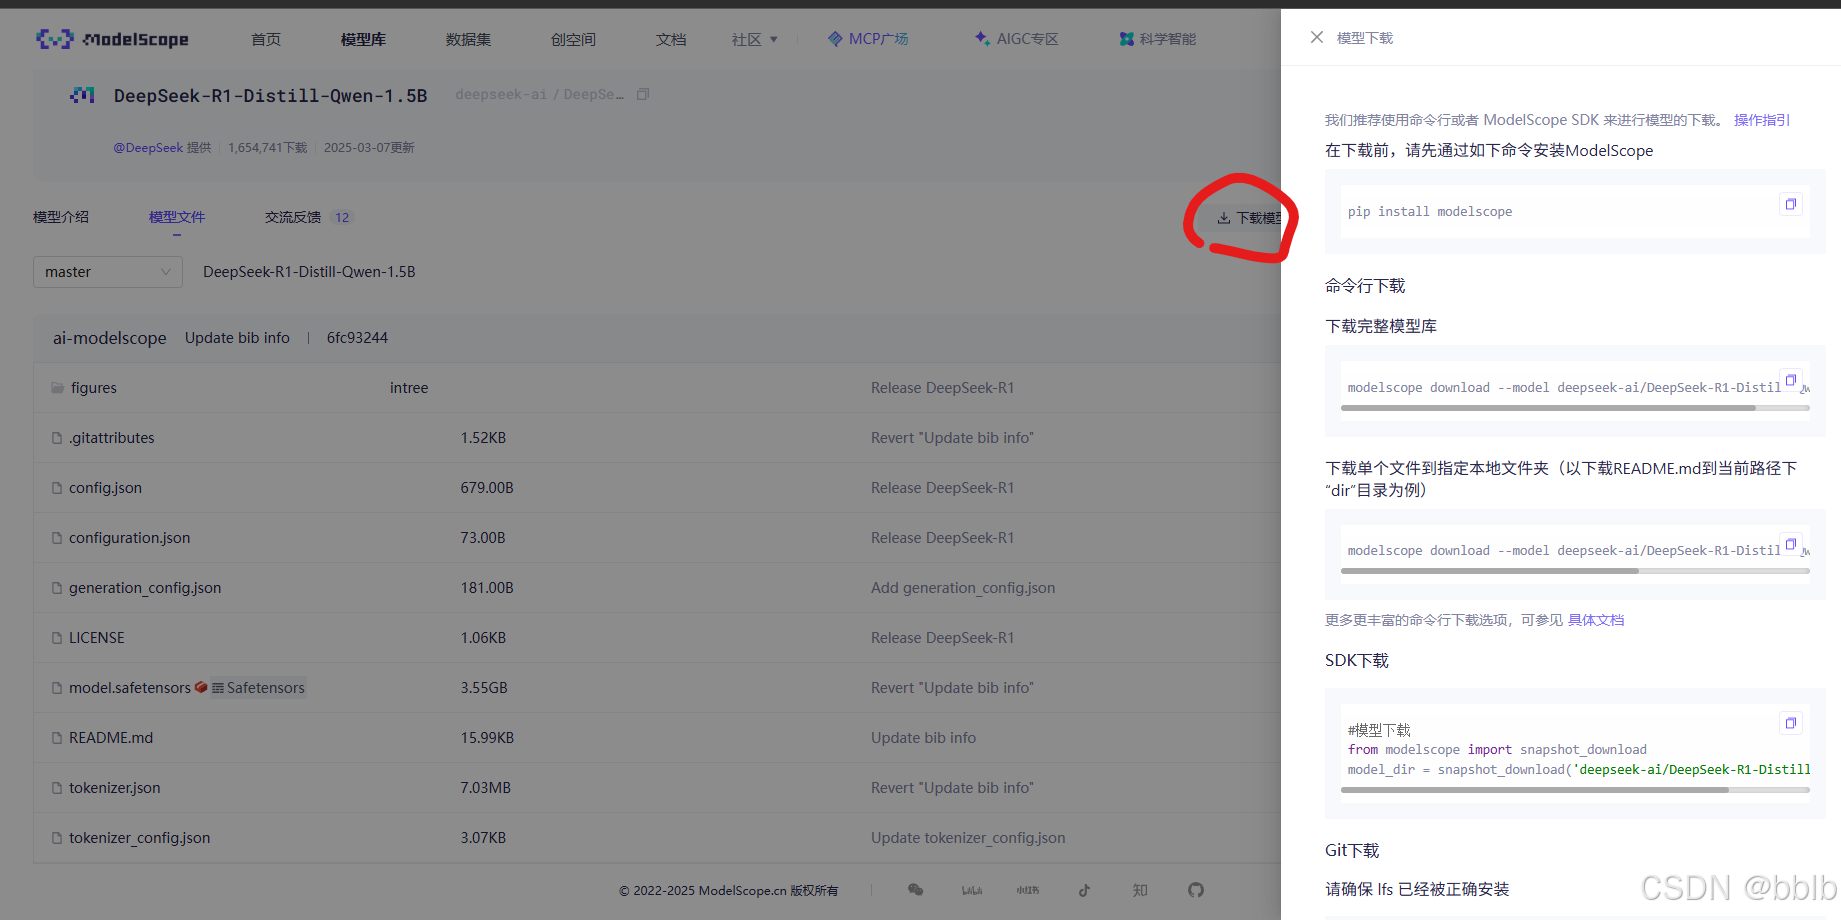Click the figures folder icon

tap(58, 388)
